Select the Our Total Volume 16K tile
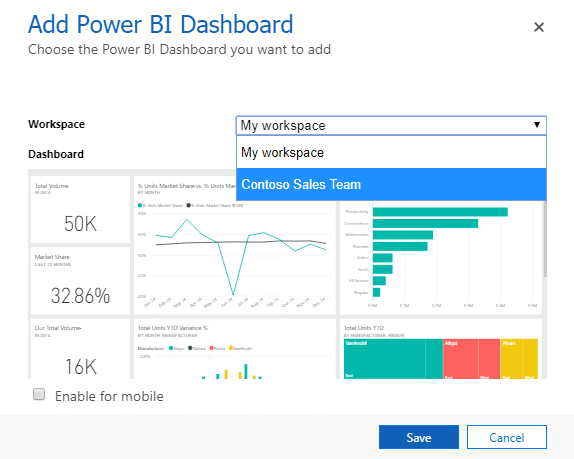This screenshot has height=459, width=574. [x=81, y=349]
